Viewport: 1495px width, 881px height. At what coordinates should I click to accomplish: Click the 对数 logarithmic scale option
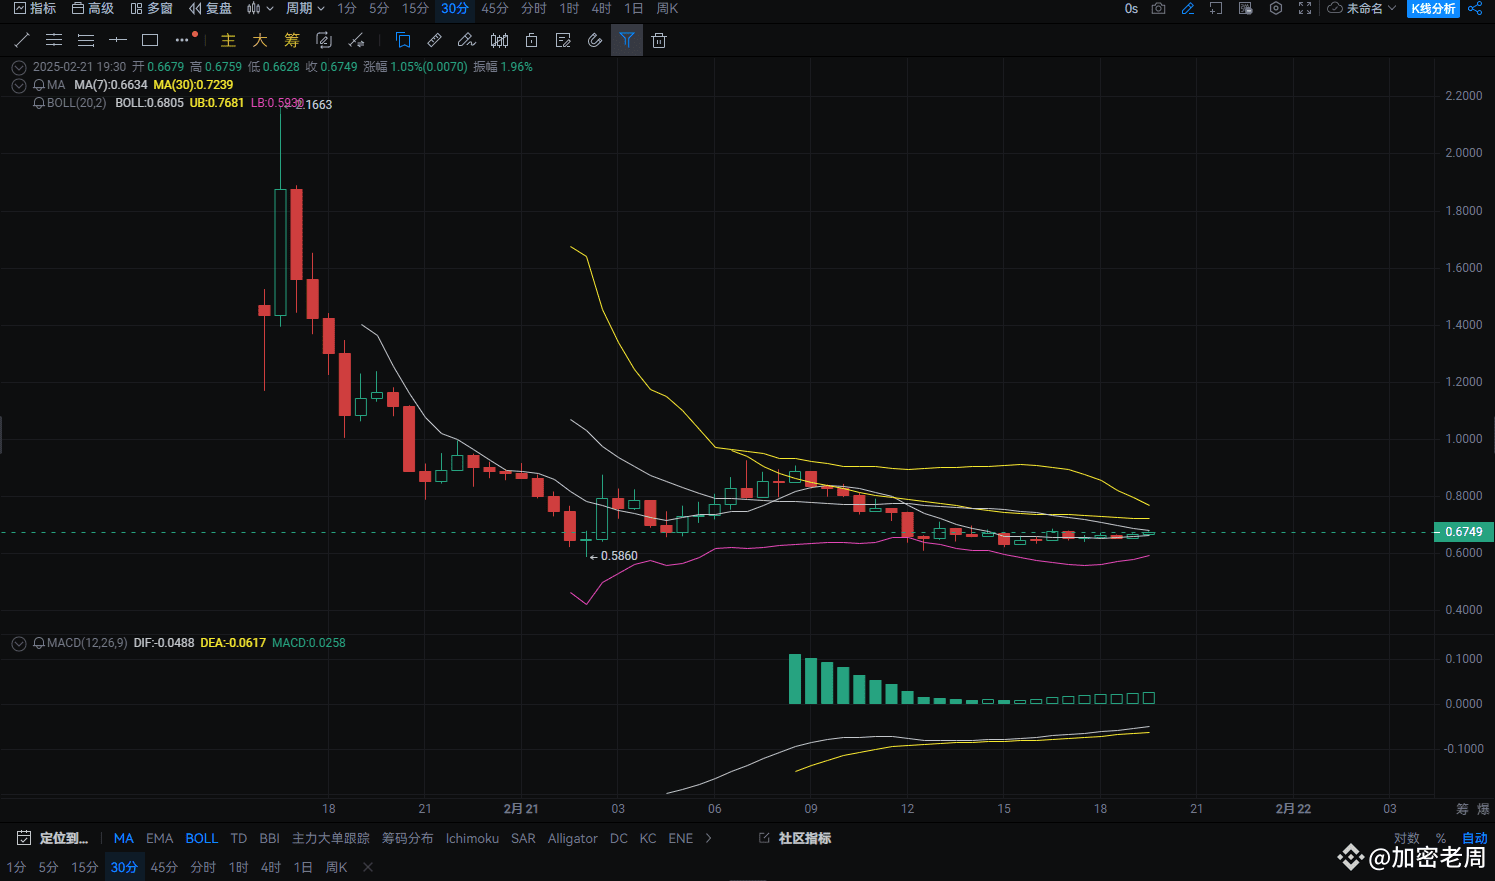(1407, 838)
